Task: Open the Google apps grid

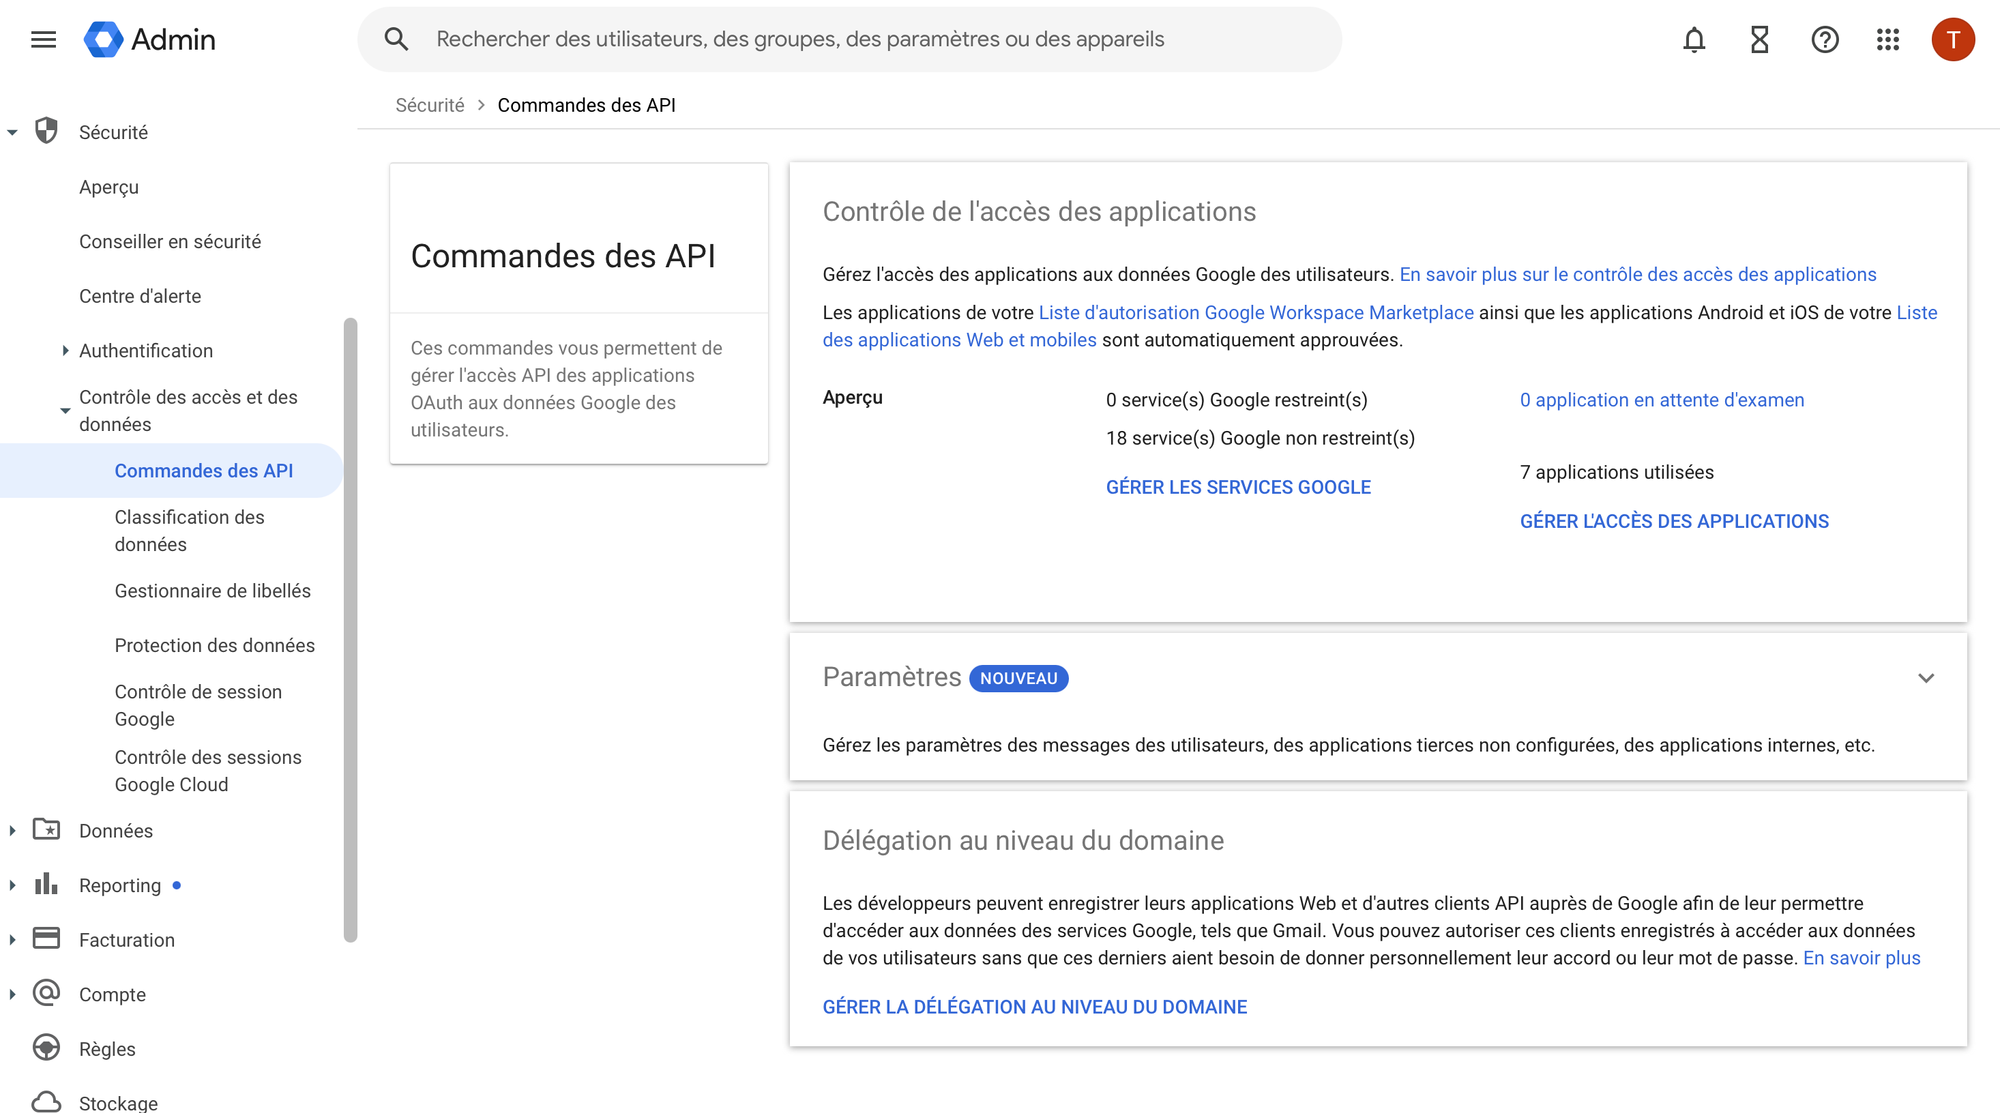Action: pyautogui.click(x=1888, y=39)
